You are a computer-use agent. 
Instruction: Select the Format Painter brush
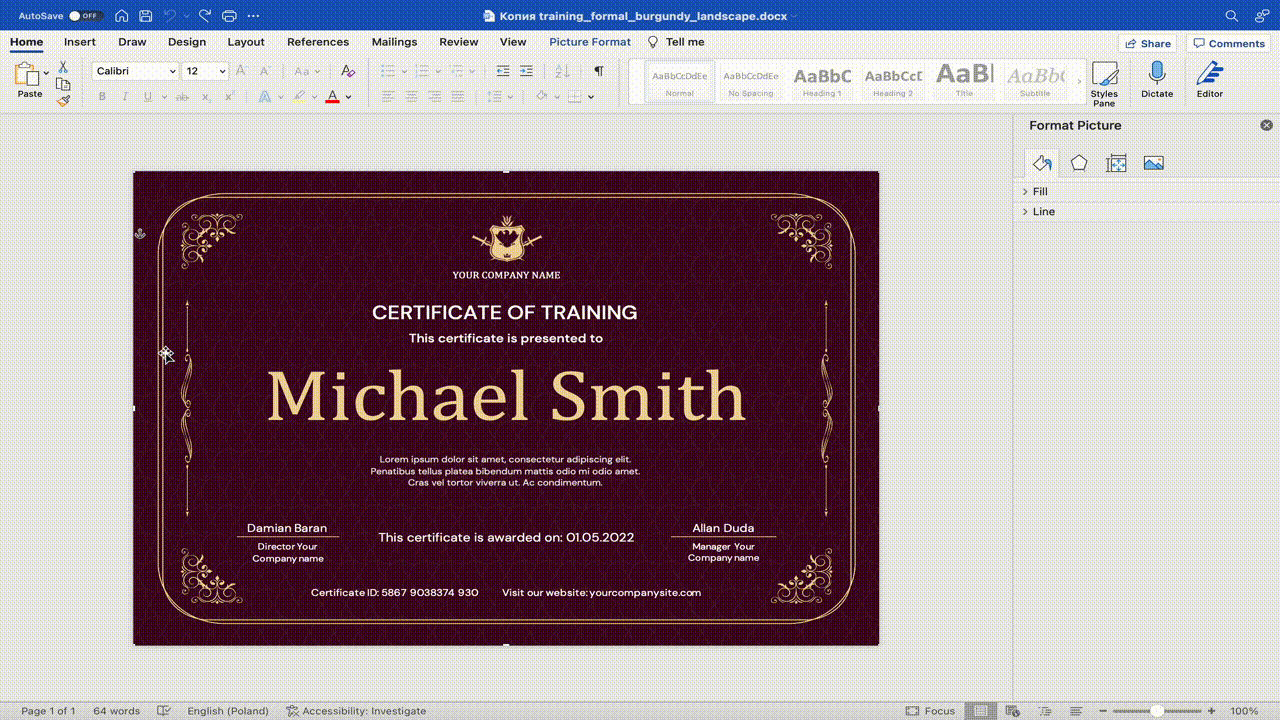coord(63,100)
